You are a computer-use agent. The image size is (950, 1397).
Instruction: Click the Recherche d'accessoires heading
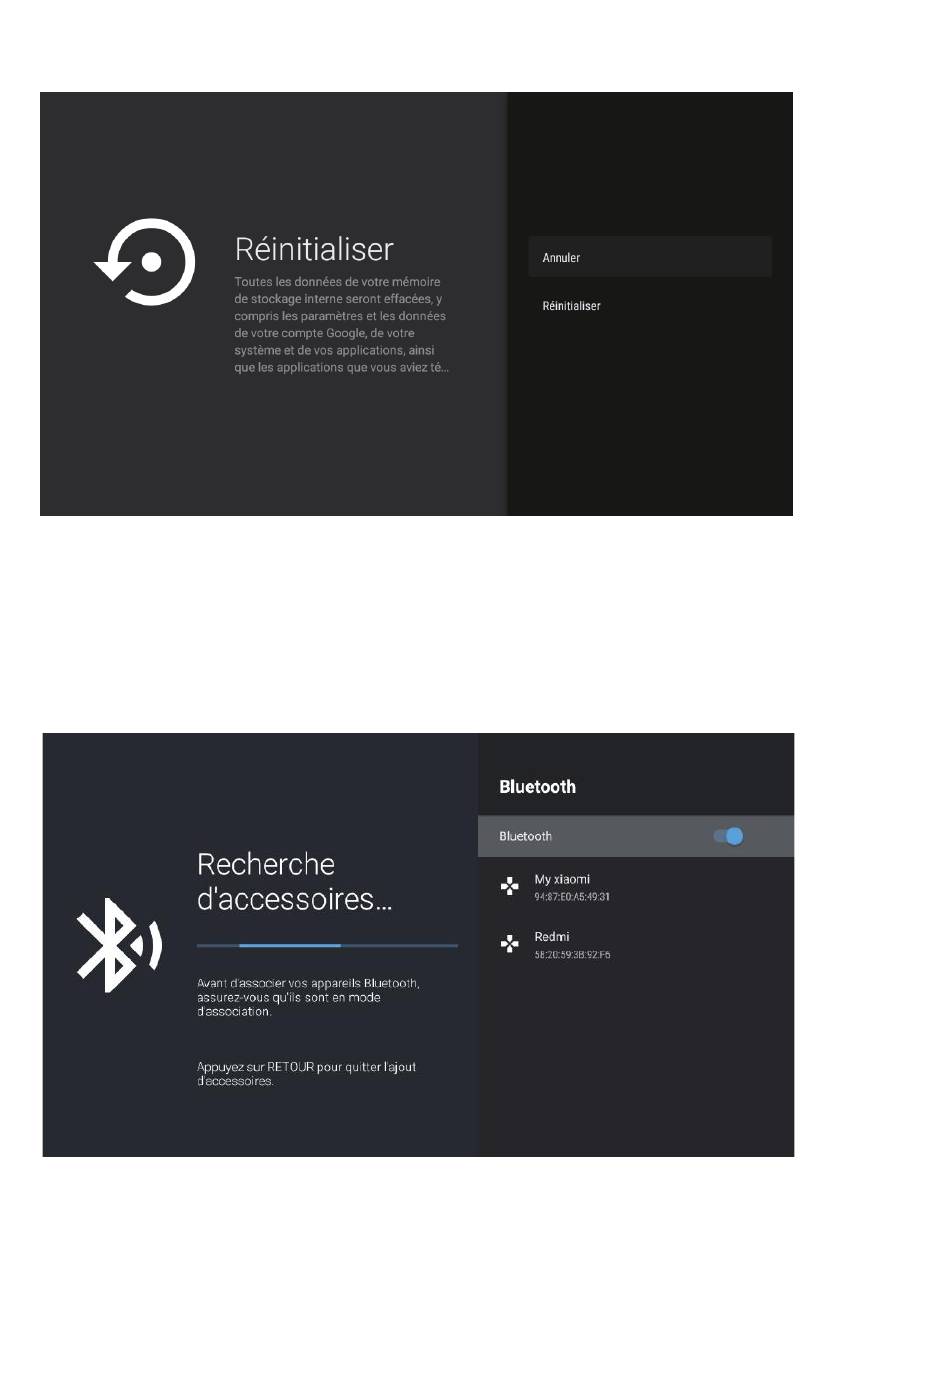click(x=295, y=881)
